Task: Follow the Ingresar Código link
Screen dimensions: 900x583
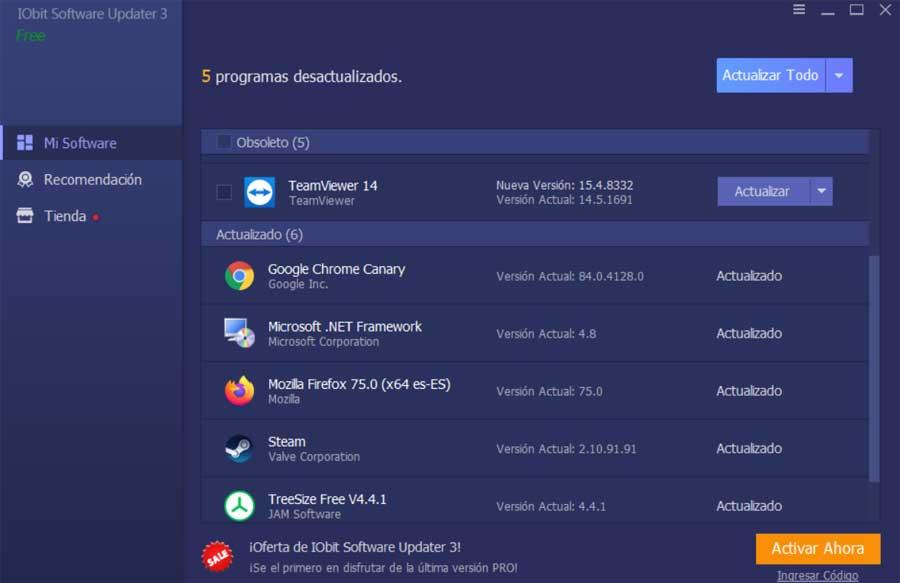Action: click(x=817, y=575)
